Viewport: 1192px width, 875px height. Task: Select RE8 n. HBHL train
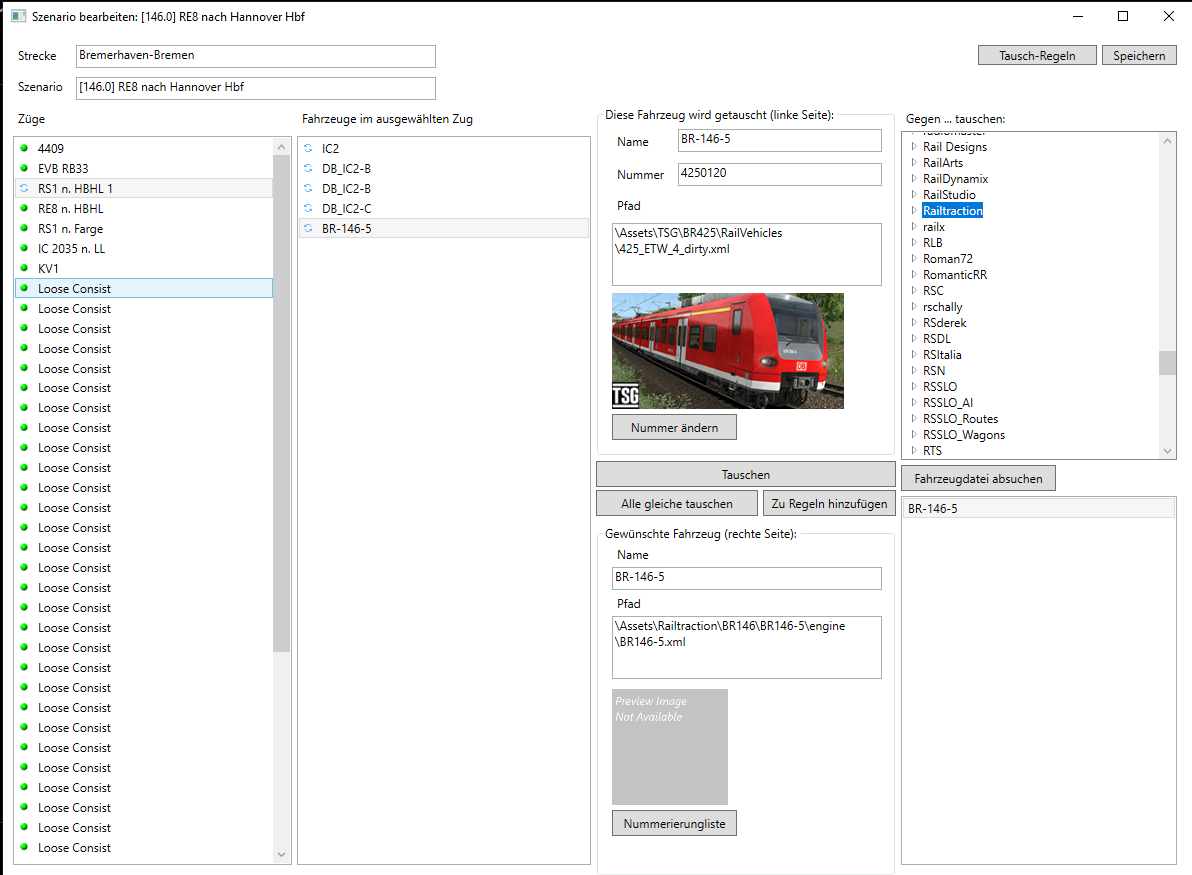(x=70, y=208)
